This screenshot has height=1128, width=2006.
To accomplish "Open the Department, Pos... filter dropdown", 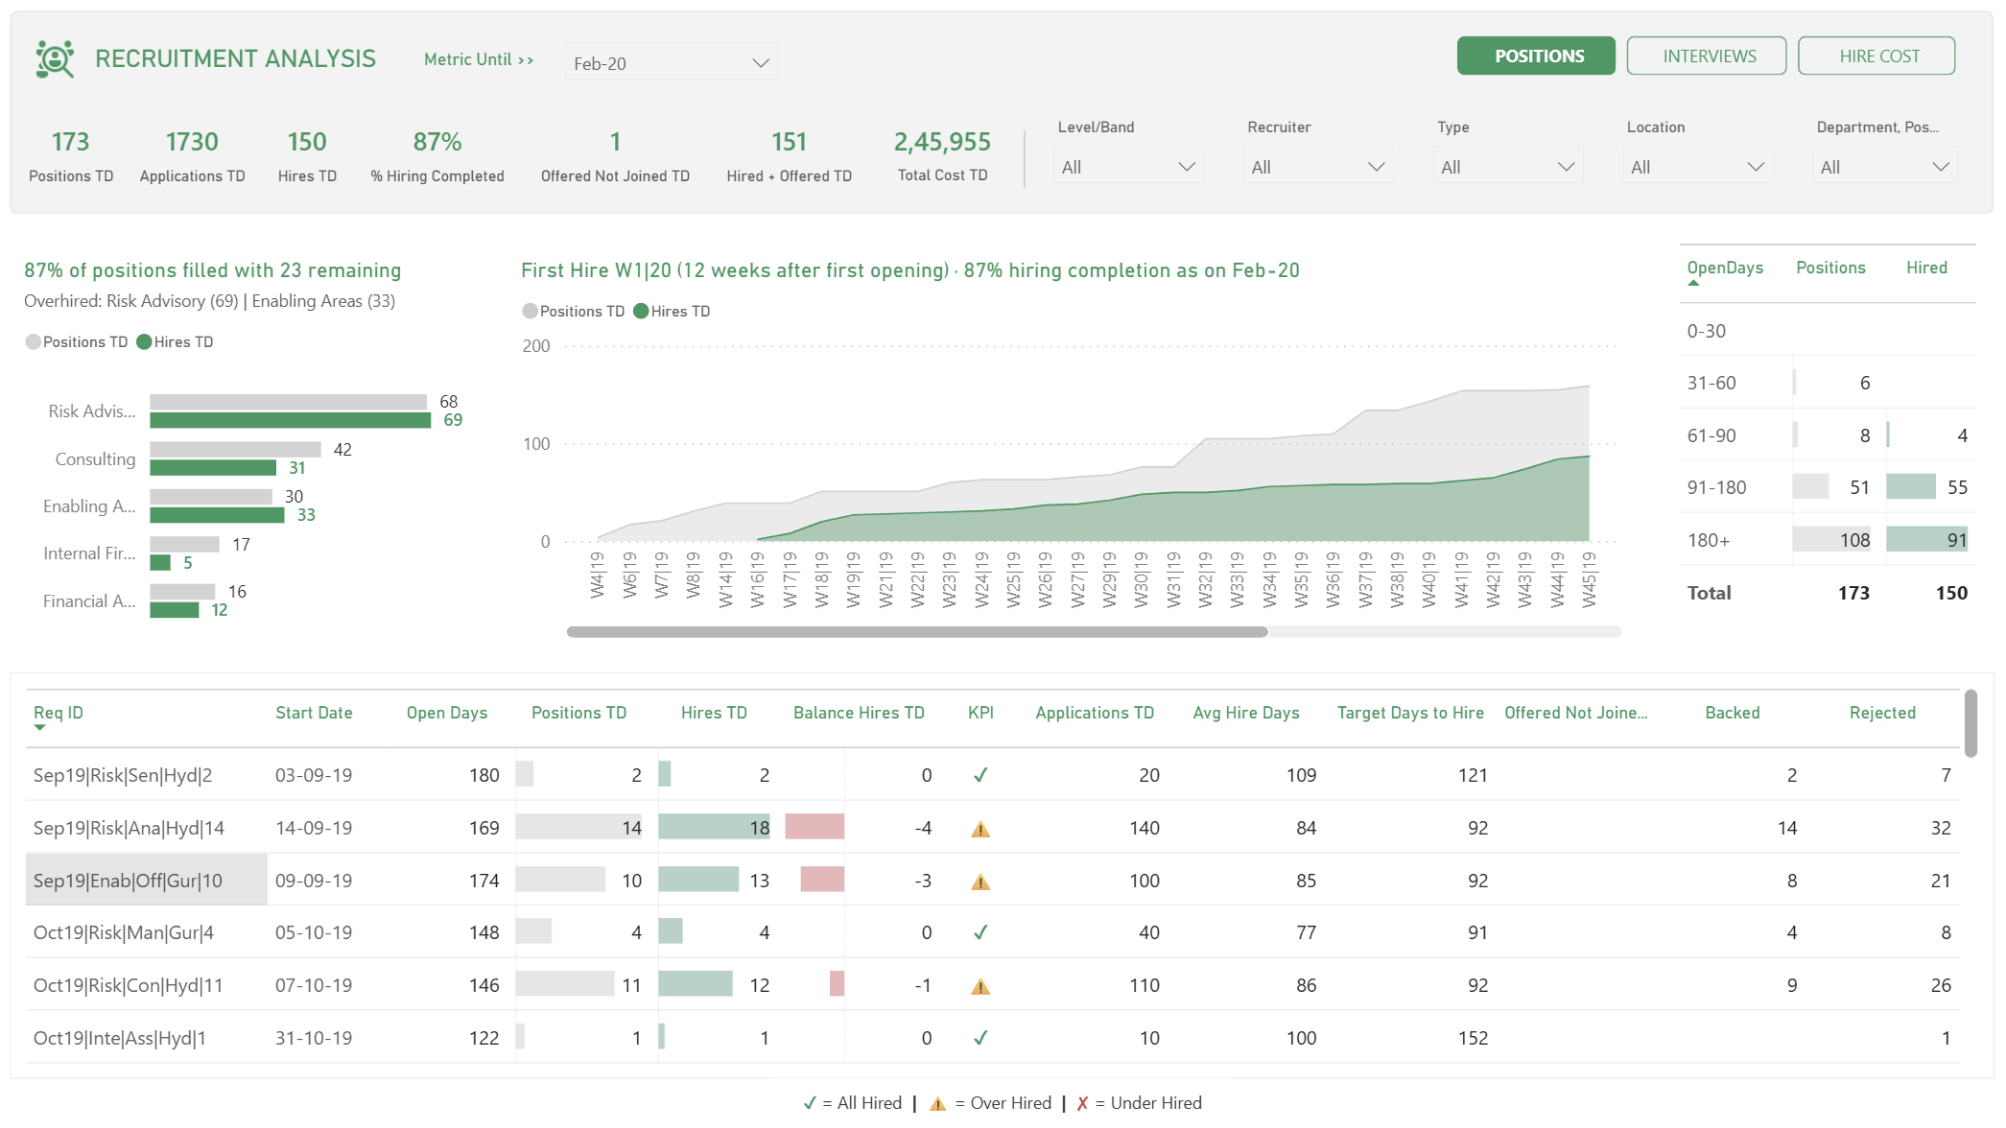I will 1885,167.
